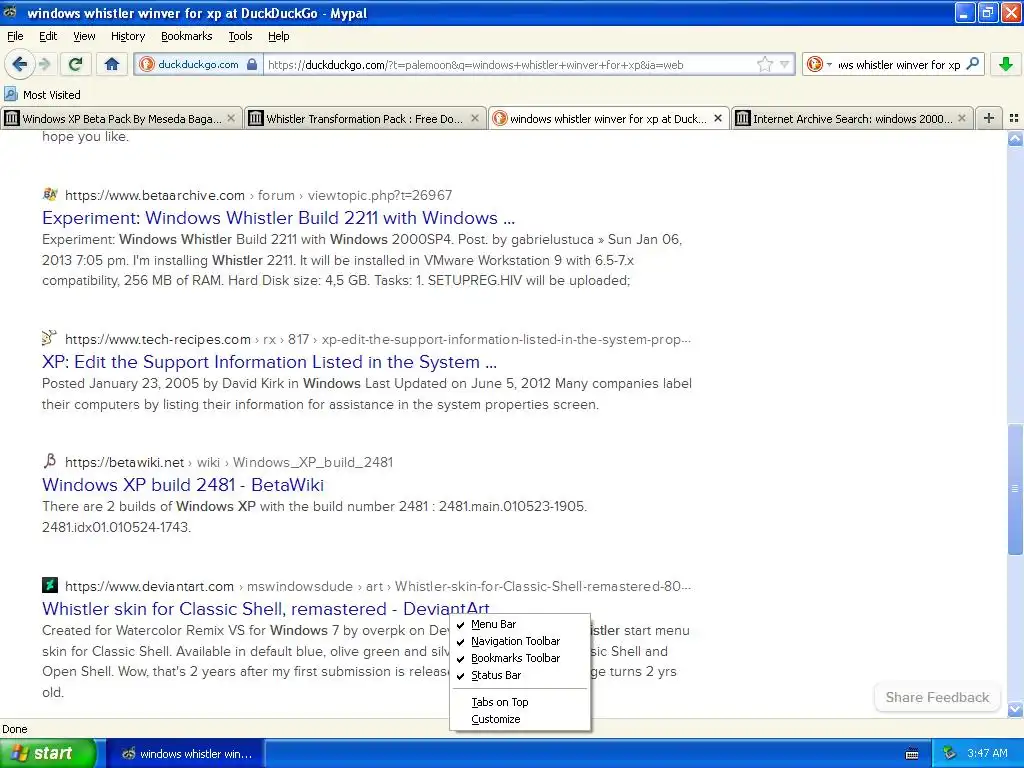Open the Downloads green arrow button
Screen dimensions: 1024x768
tap(1006, 64)
